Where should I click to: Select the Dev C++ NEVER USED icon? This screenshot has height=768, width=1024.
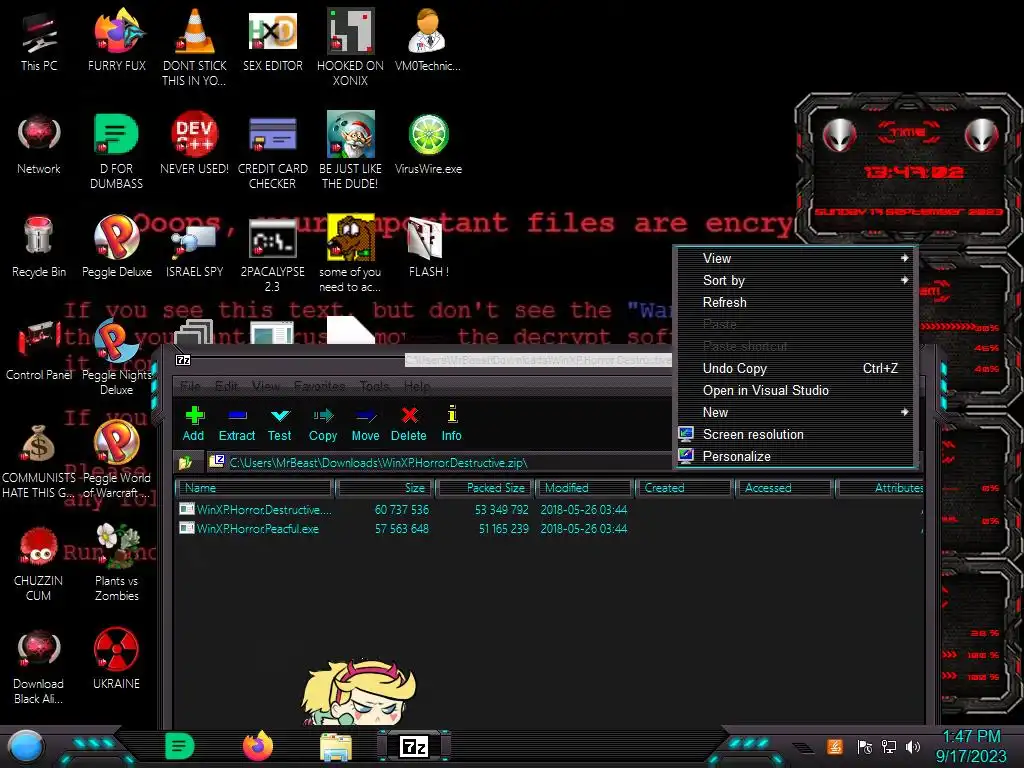[x=195, y=144]
